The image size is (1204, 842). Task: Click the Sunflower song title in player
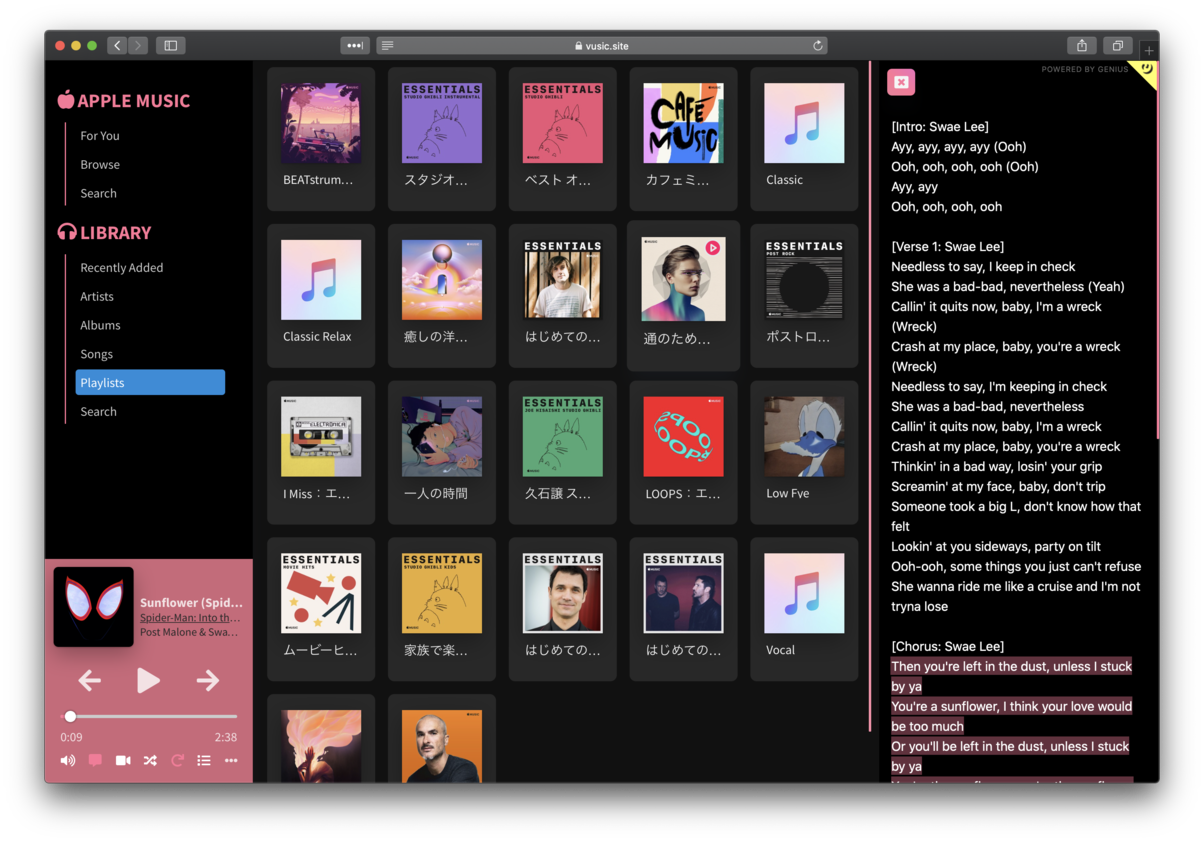click(191, 603)
